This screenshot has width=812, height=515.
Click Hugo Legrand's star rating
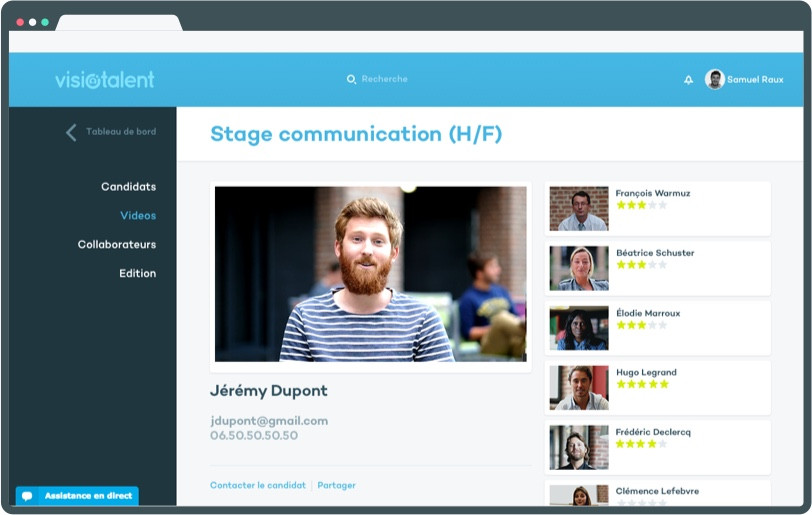tap(642, 384)
